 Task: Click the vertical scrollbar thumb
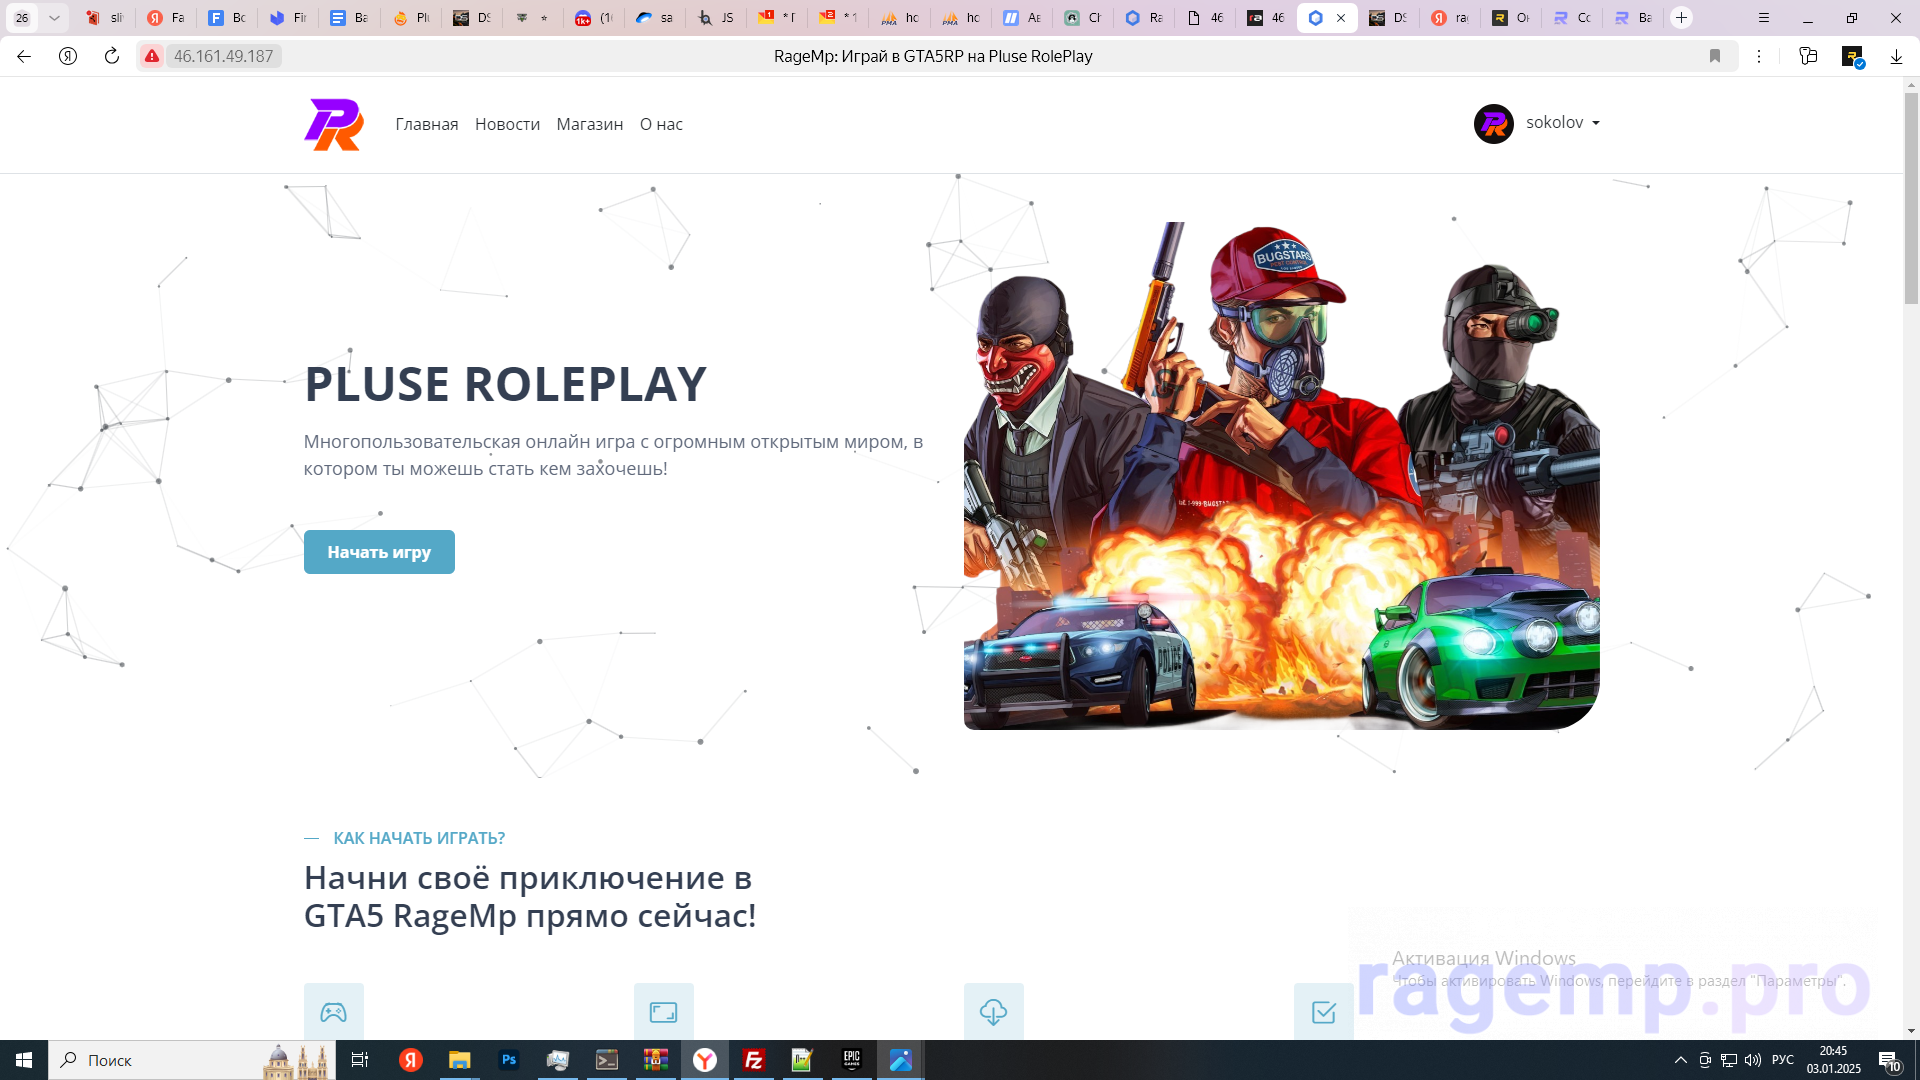1911,198
